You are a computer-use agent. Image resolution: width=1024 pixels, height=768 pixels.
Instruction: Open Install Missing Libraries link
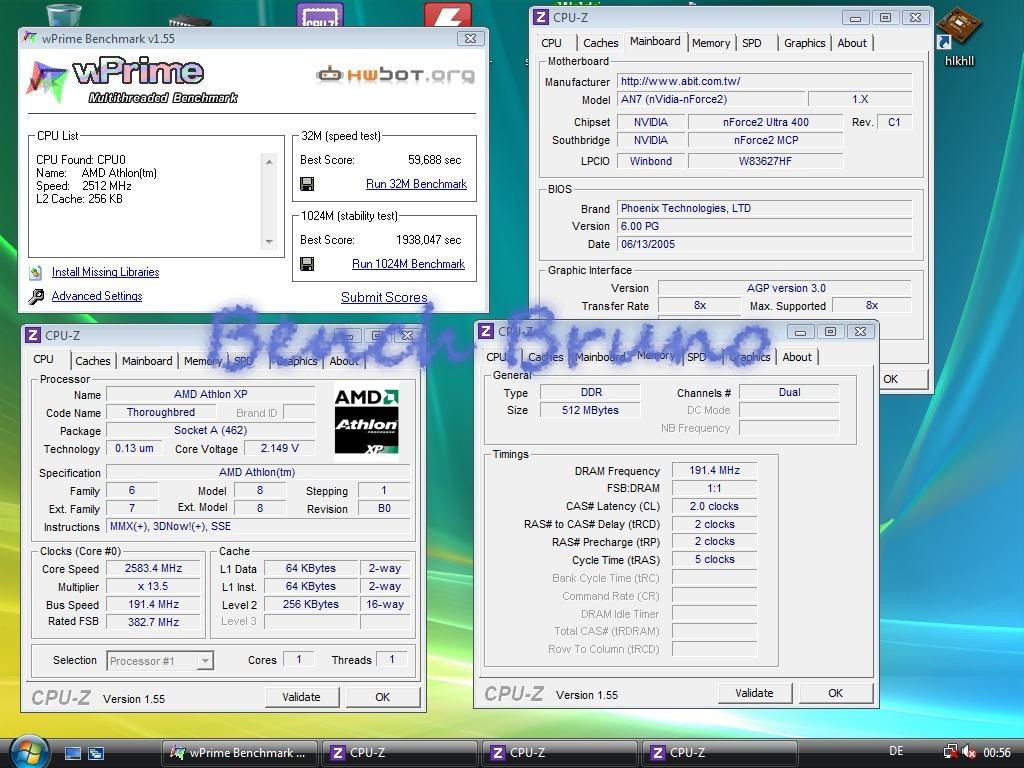[x=105, y=272]
